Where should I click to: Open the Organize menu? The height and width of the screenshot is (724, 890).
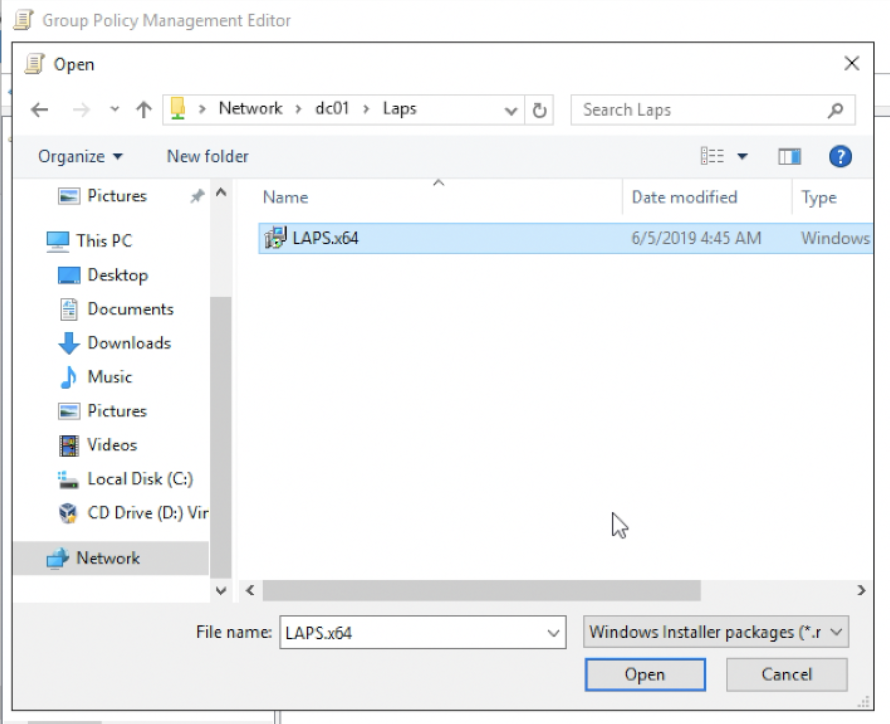80,156
